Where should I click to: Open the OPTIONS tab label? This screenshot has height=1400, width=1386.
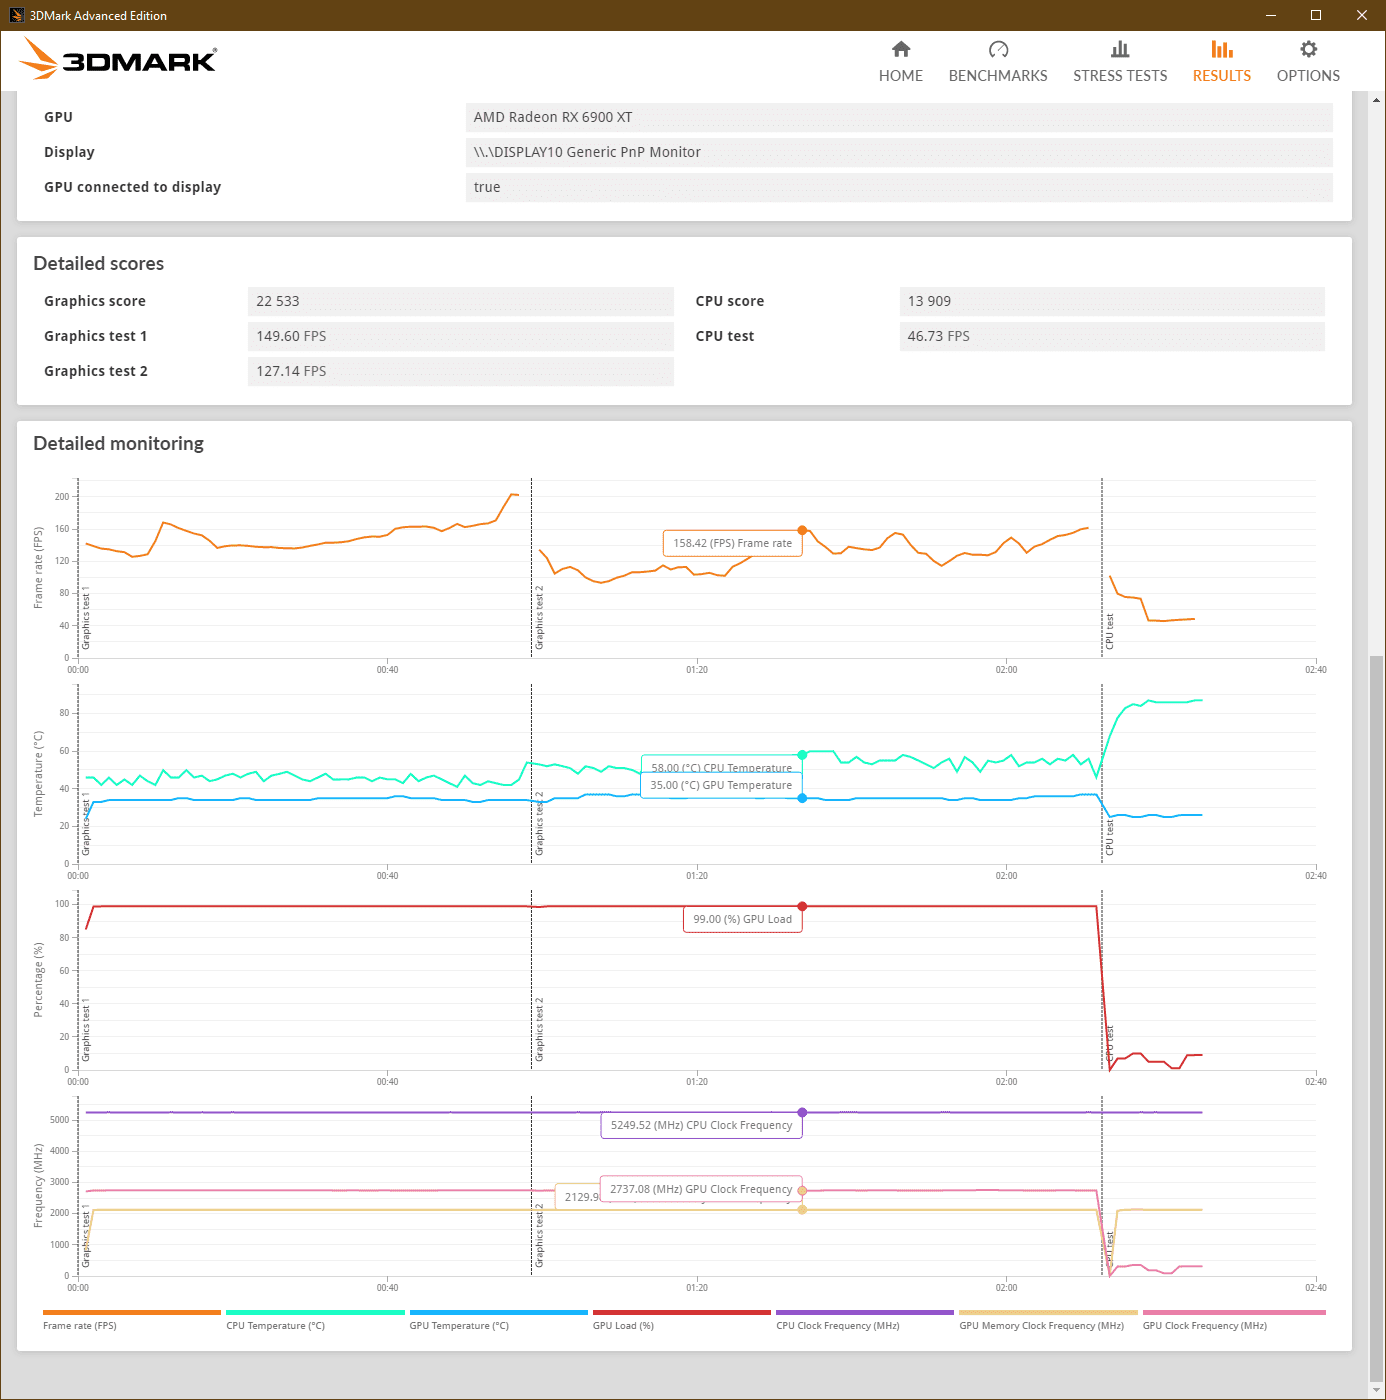point(1308,76)
